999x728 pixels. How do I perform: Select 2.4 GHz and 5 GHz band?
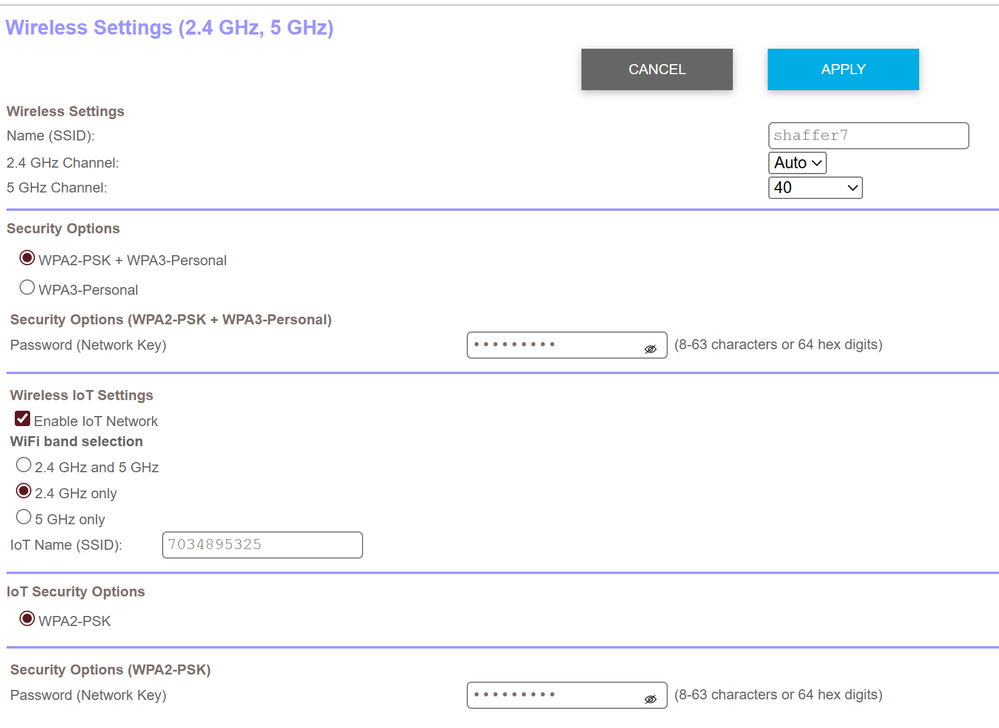24,466
